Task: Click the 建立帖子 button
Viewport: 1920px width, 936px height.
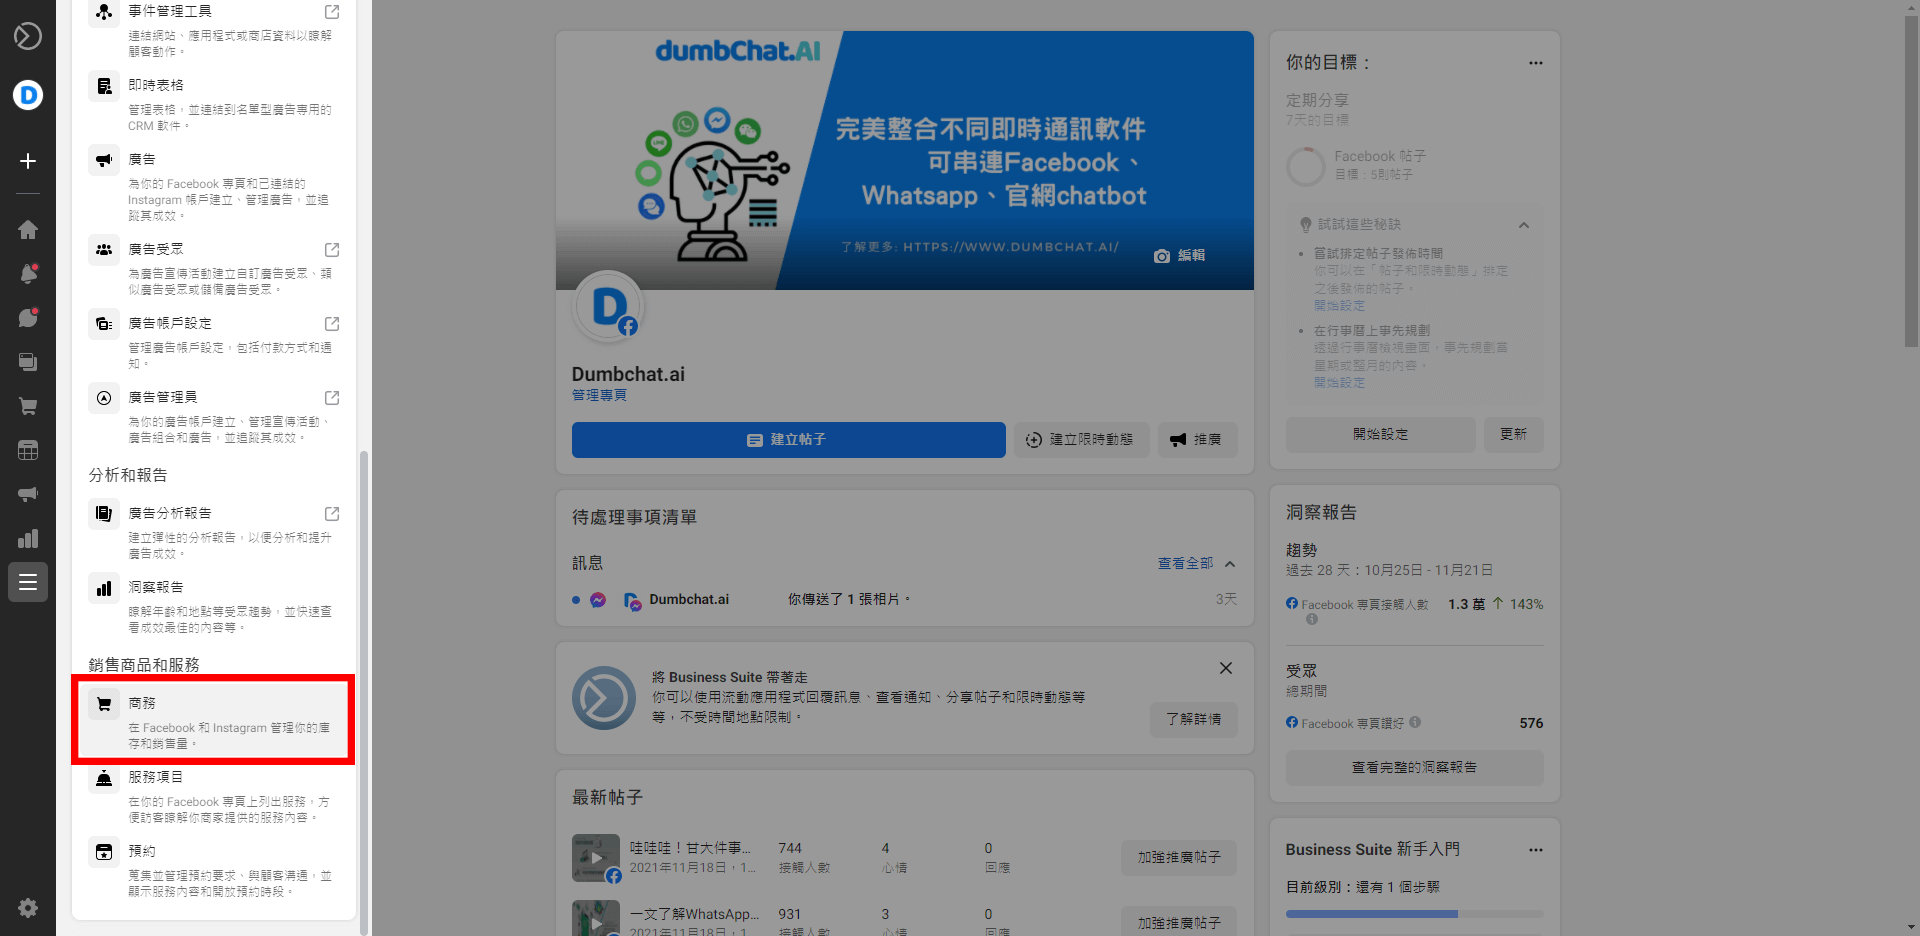Action: pyautogui.click(x=788, y=440)
